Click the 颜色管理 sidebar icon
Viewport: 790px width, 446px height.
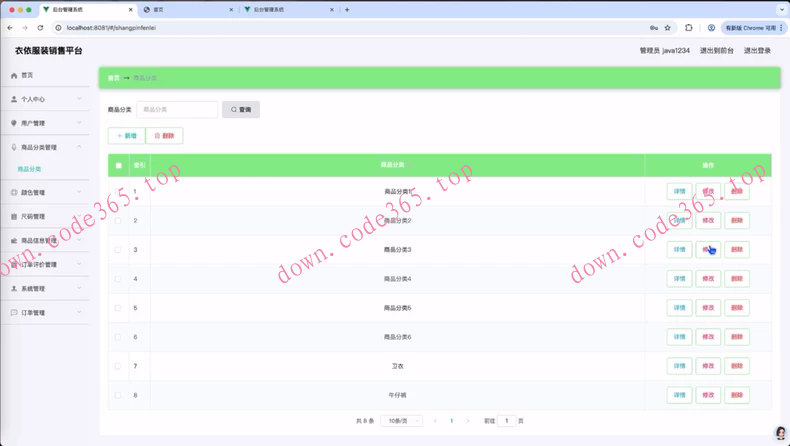(14, 193)
